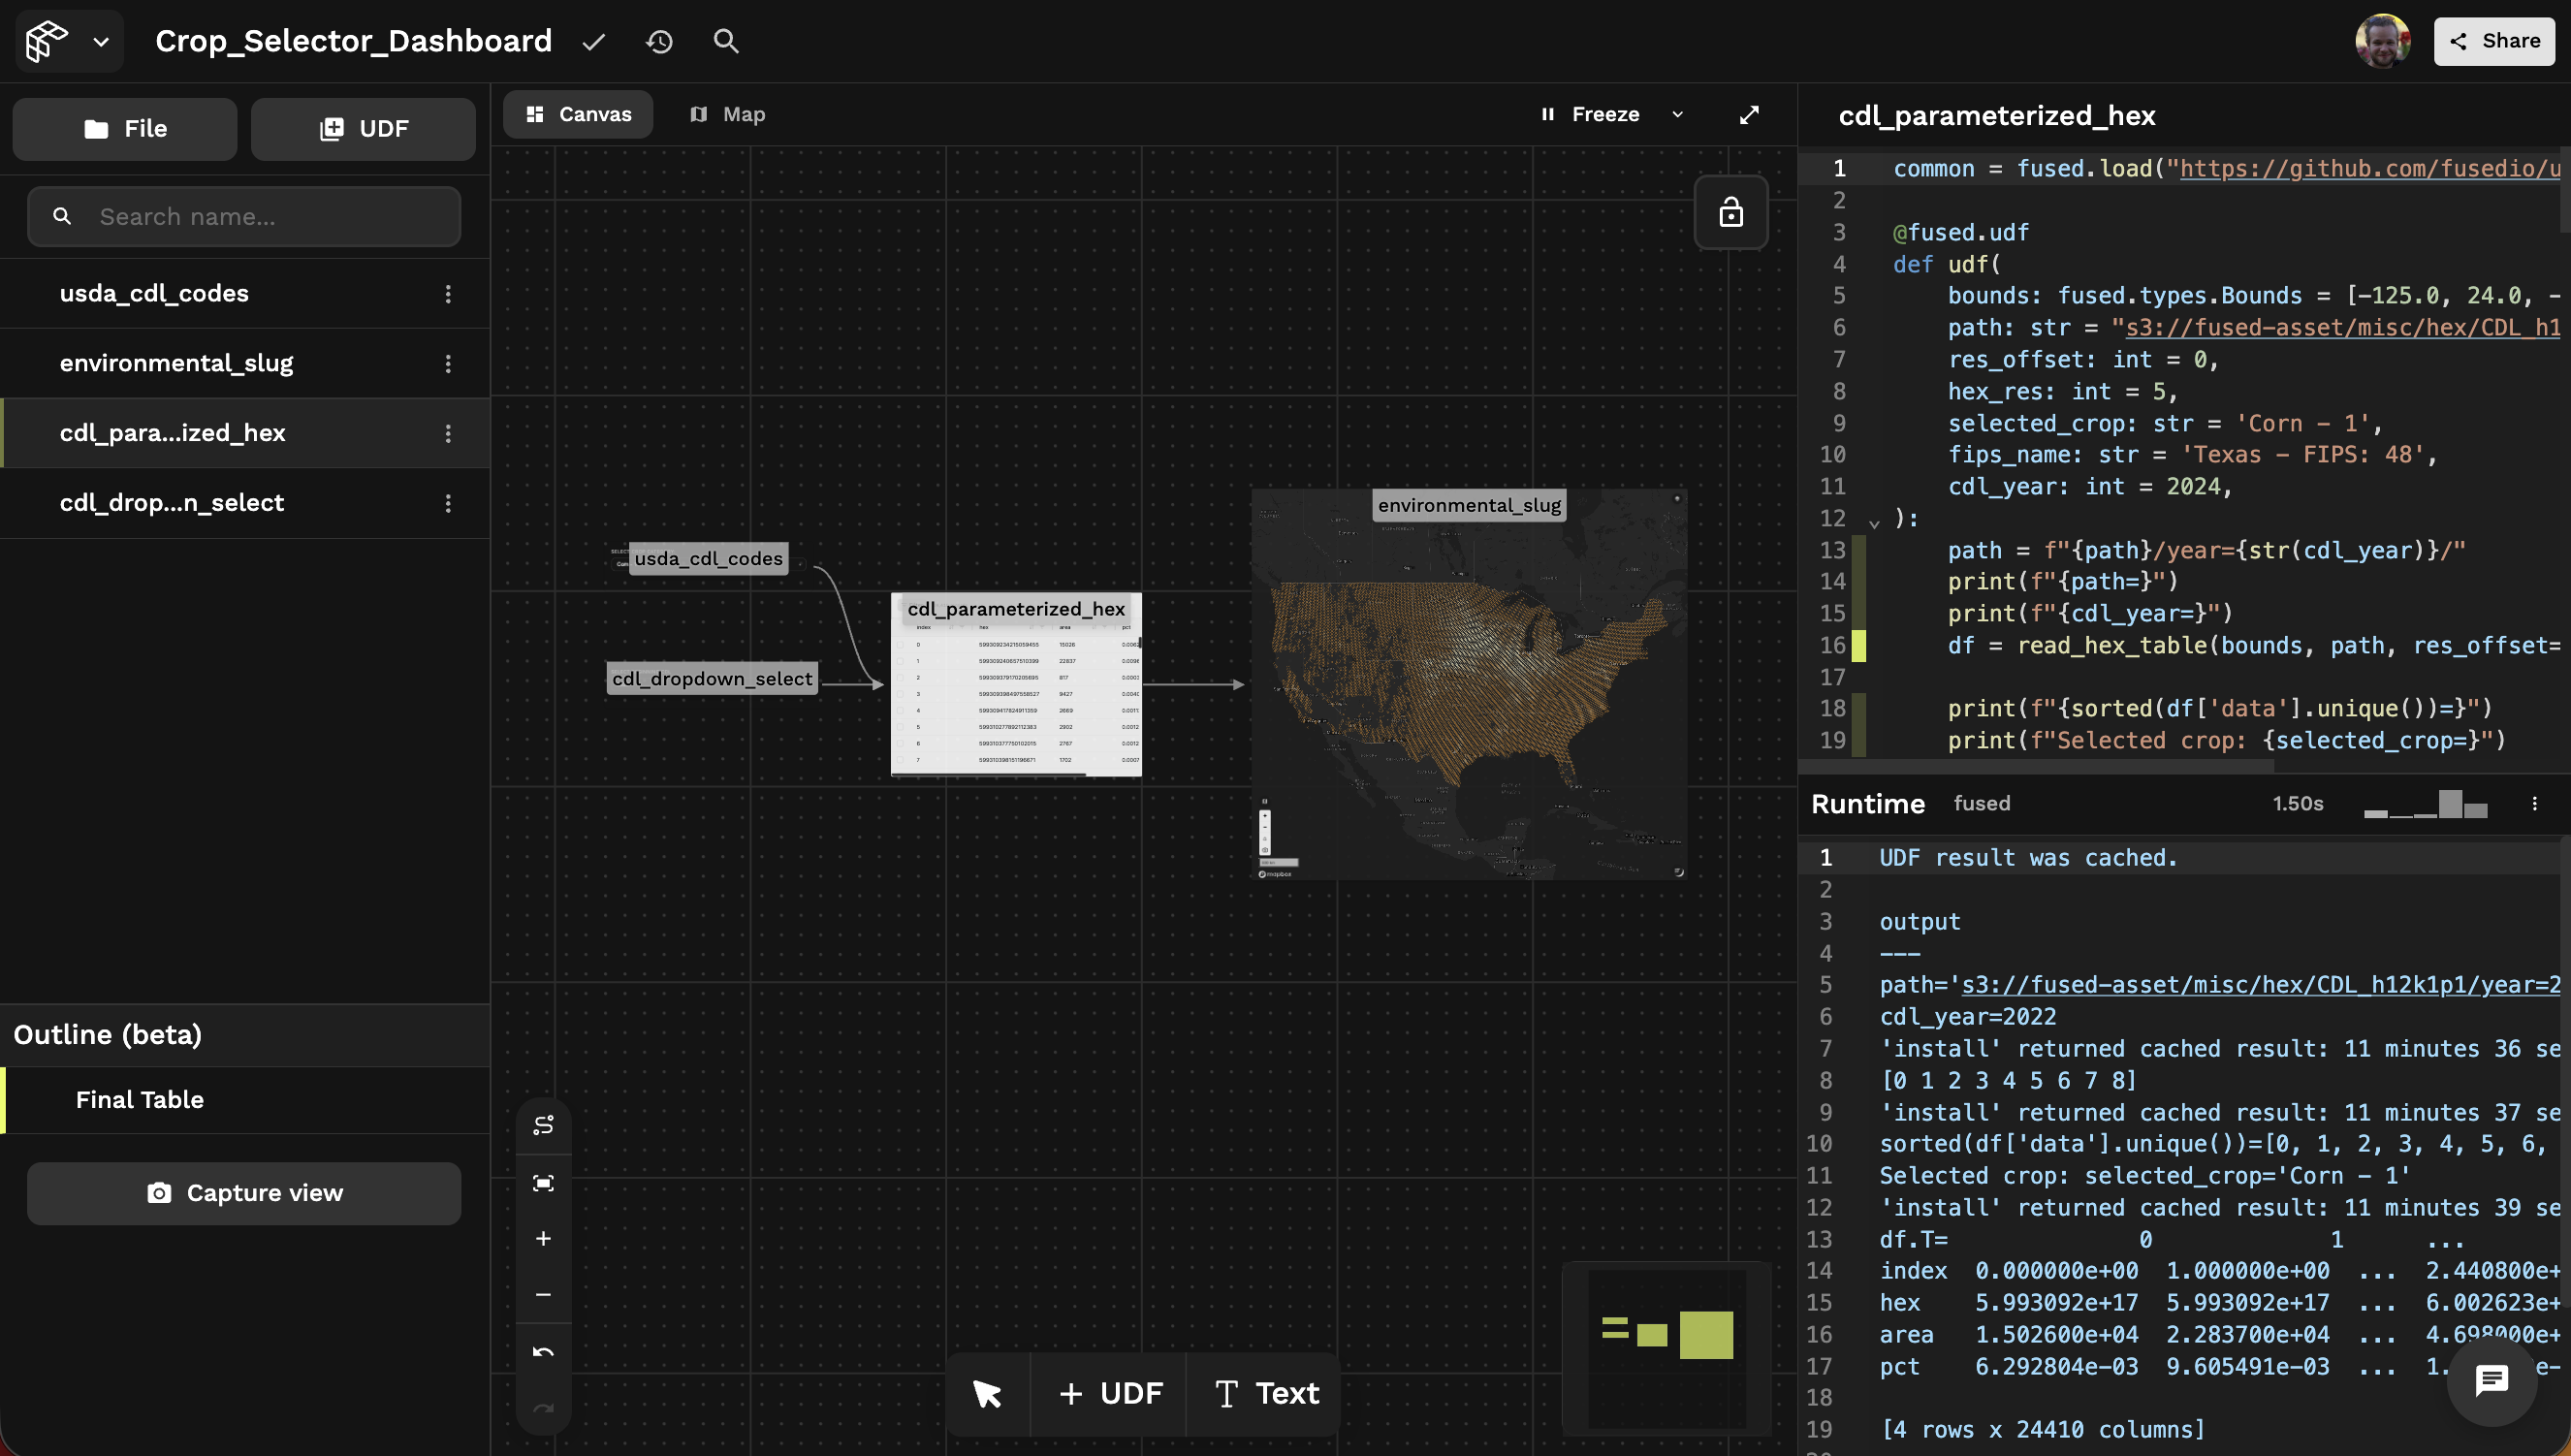Toggle the canvas lock icon
This screenshot has width=2571, height=1456.
point(1730,212)
